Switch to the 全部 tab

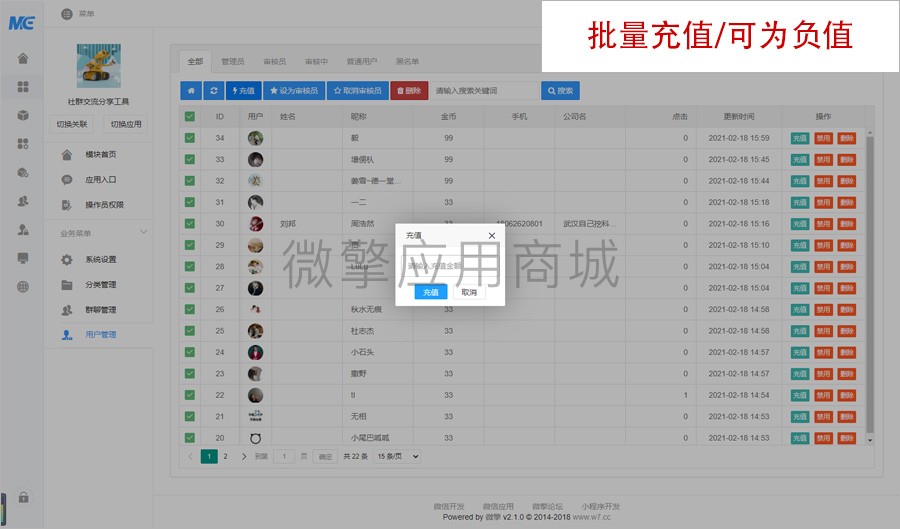195,61
